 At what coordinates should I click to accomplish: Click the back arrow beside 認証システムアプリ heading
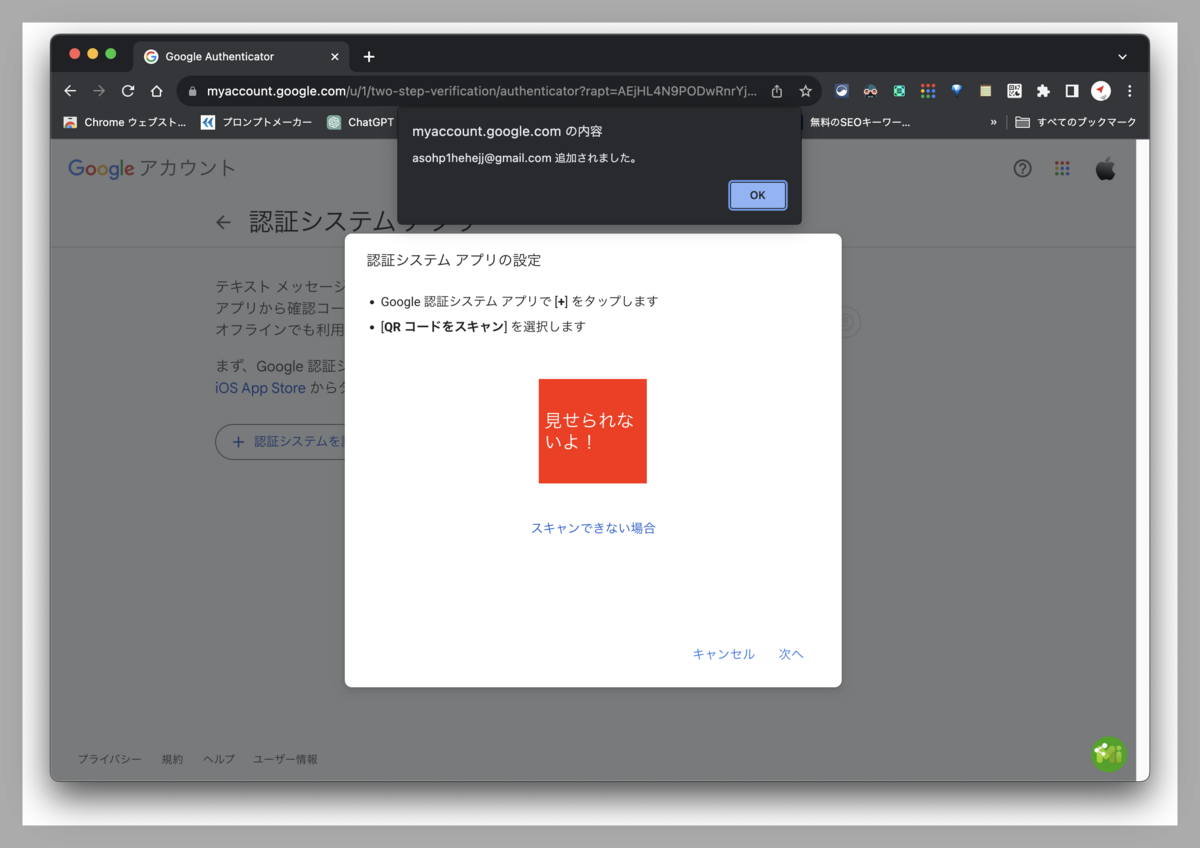click(x=223, y=222)
